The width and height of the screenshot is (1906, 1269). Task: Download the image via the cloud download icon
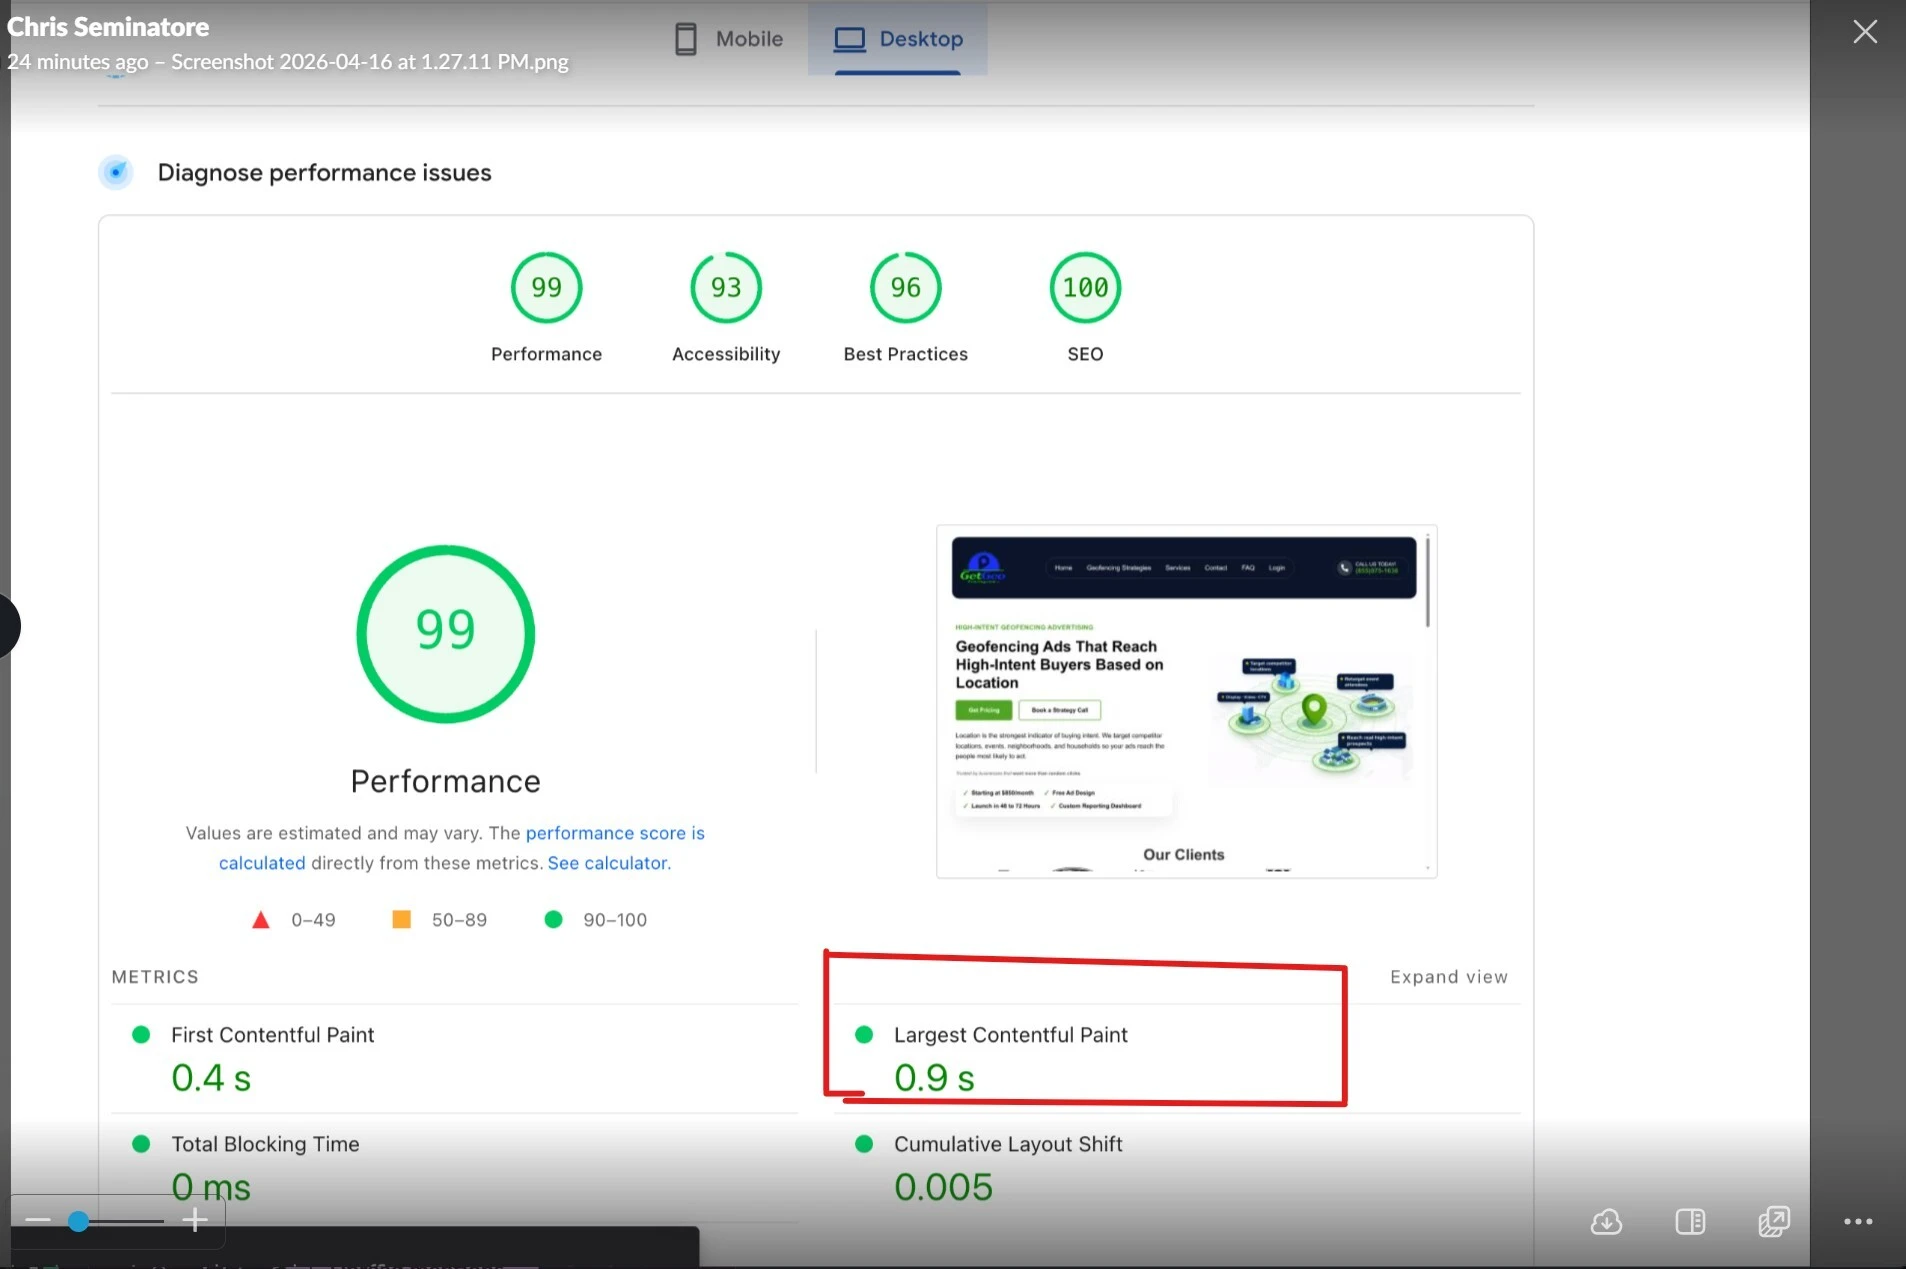coord(1605,1221)
